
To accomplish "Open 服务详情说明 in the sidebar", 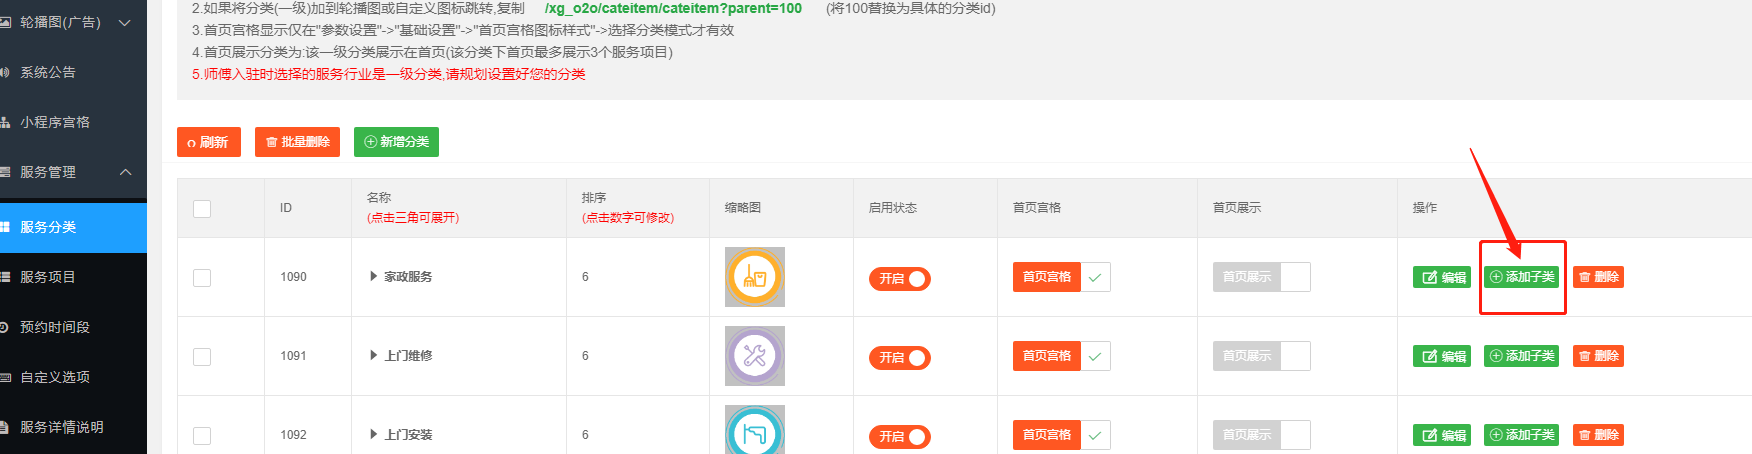I will (62, 427).
